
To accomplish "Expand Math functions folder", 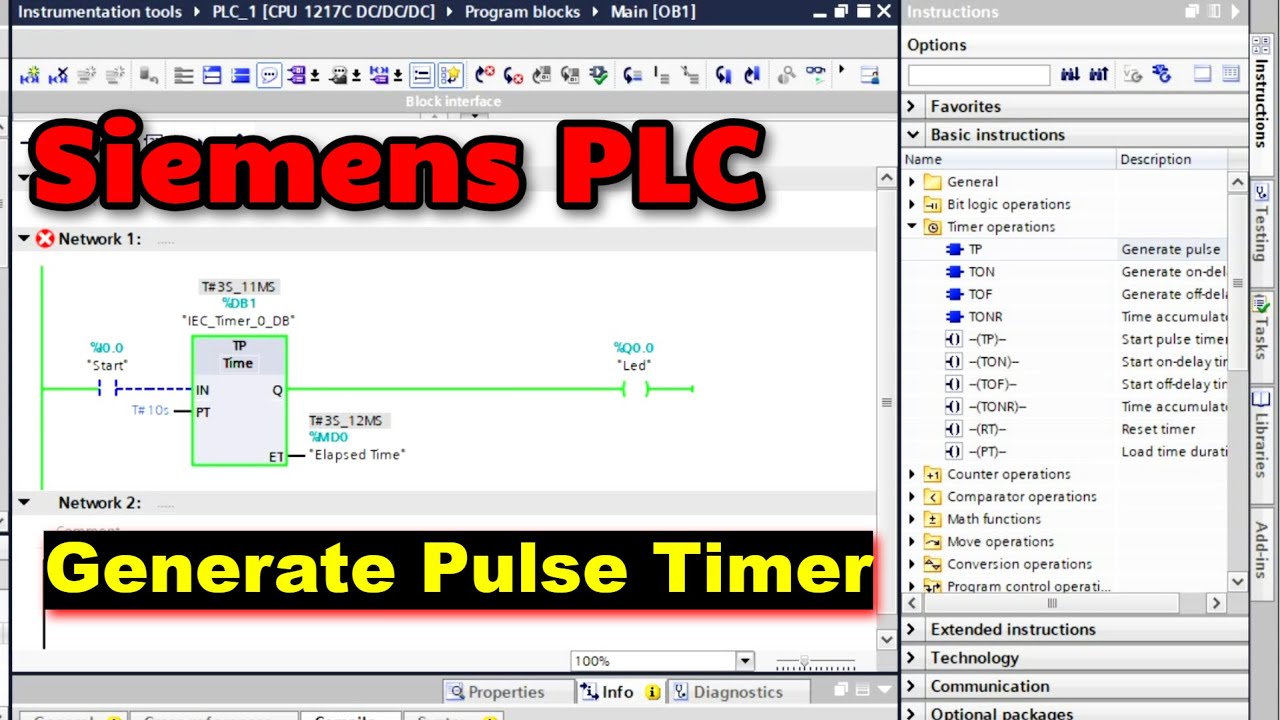I will pyautogui.click(x=911, y=519).
